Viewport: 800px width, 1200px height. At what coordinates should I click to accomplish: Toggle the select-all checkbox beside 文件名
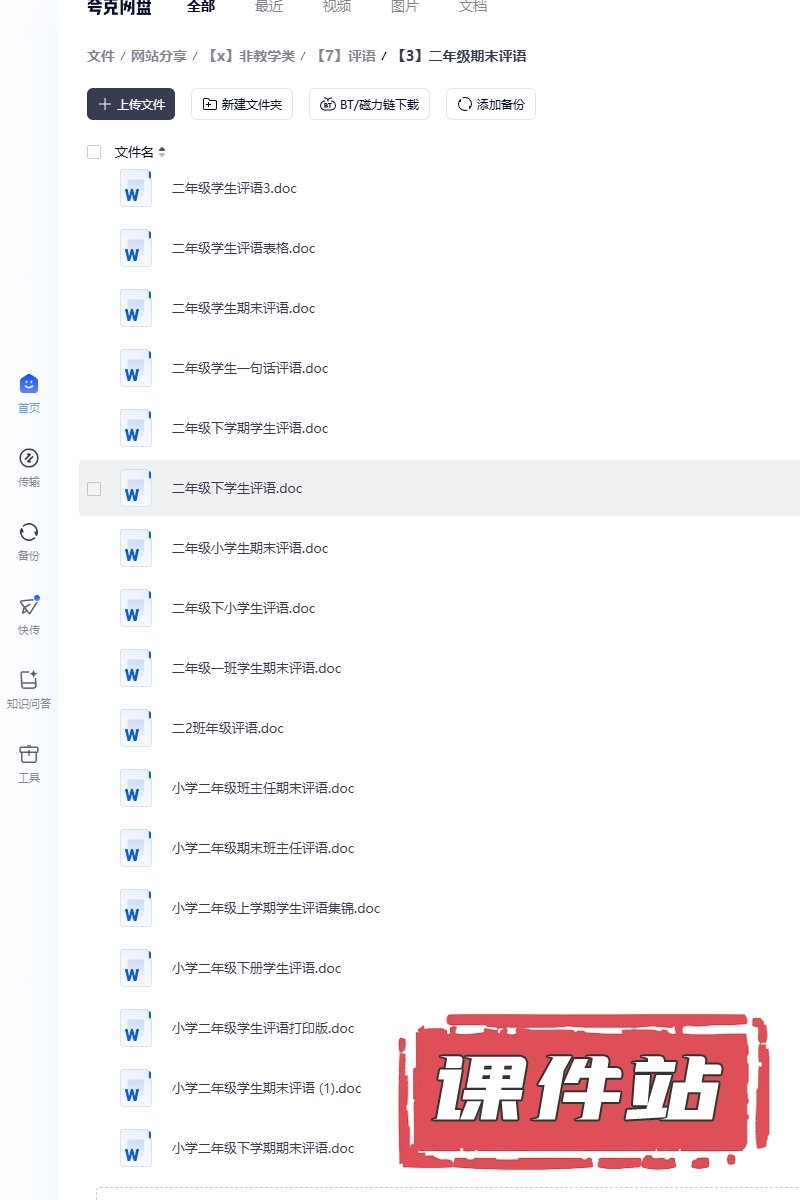click(94, 152)
